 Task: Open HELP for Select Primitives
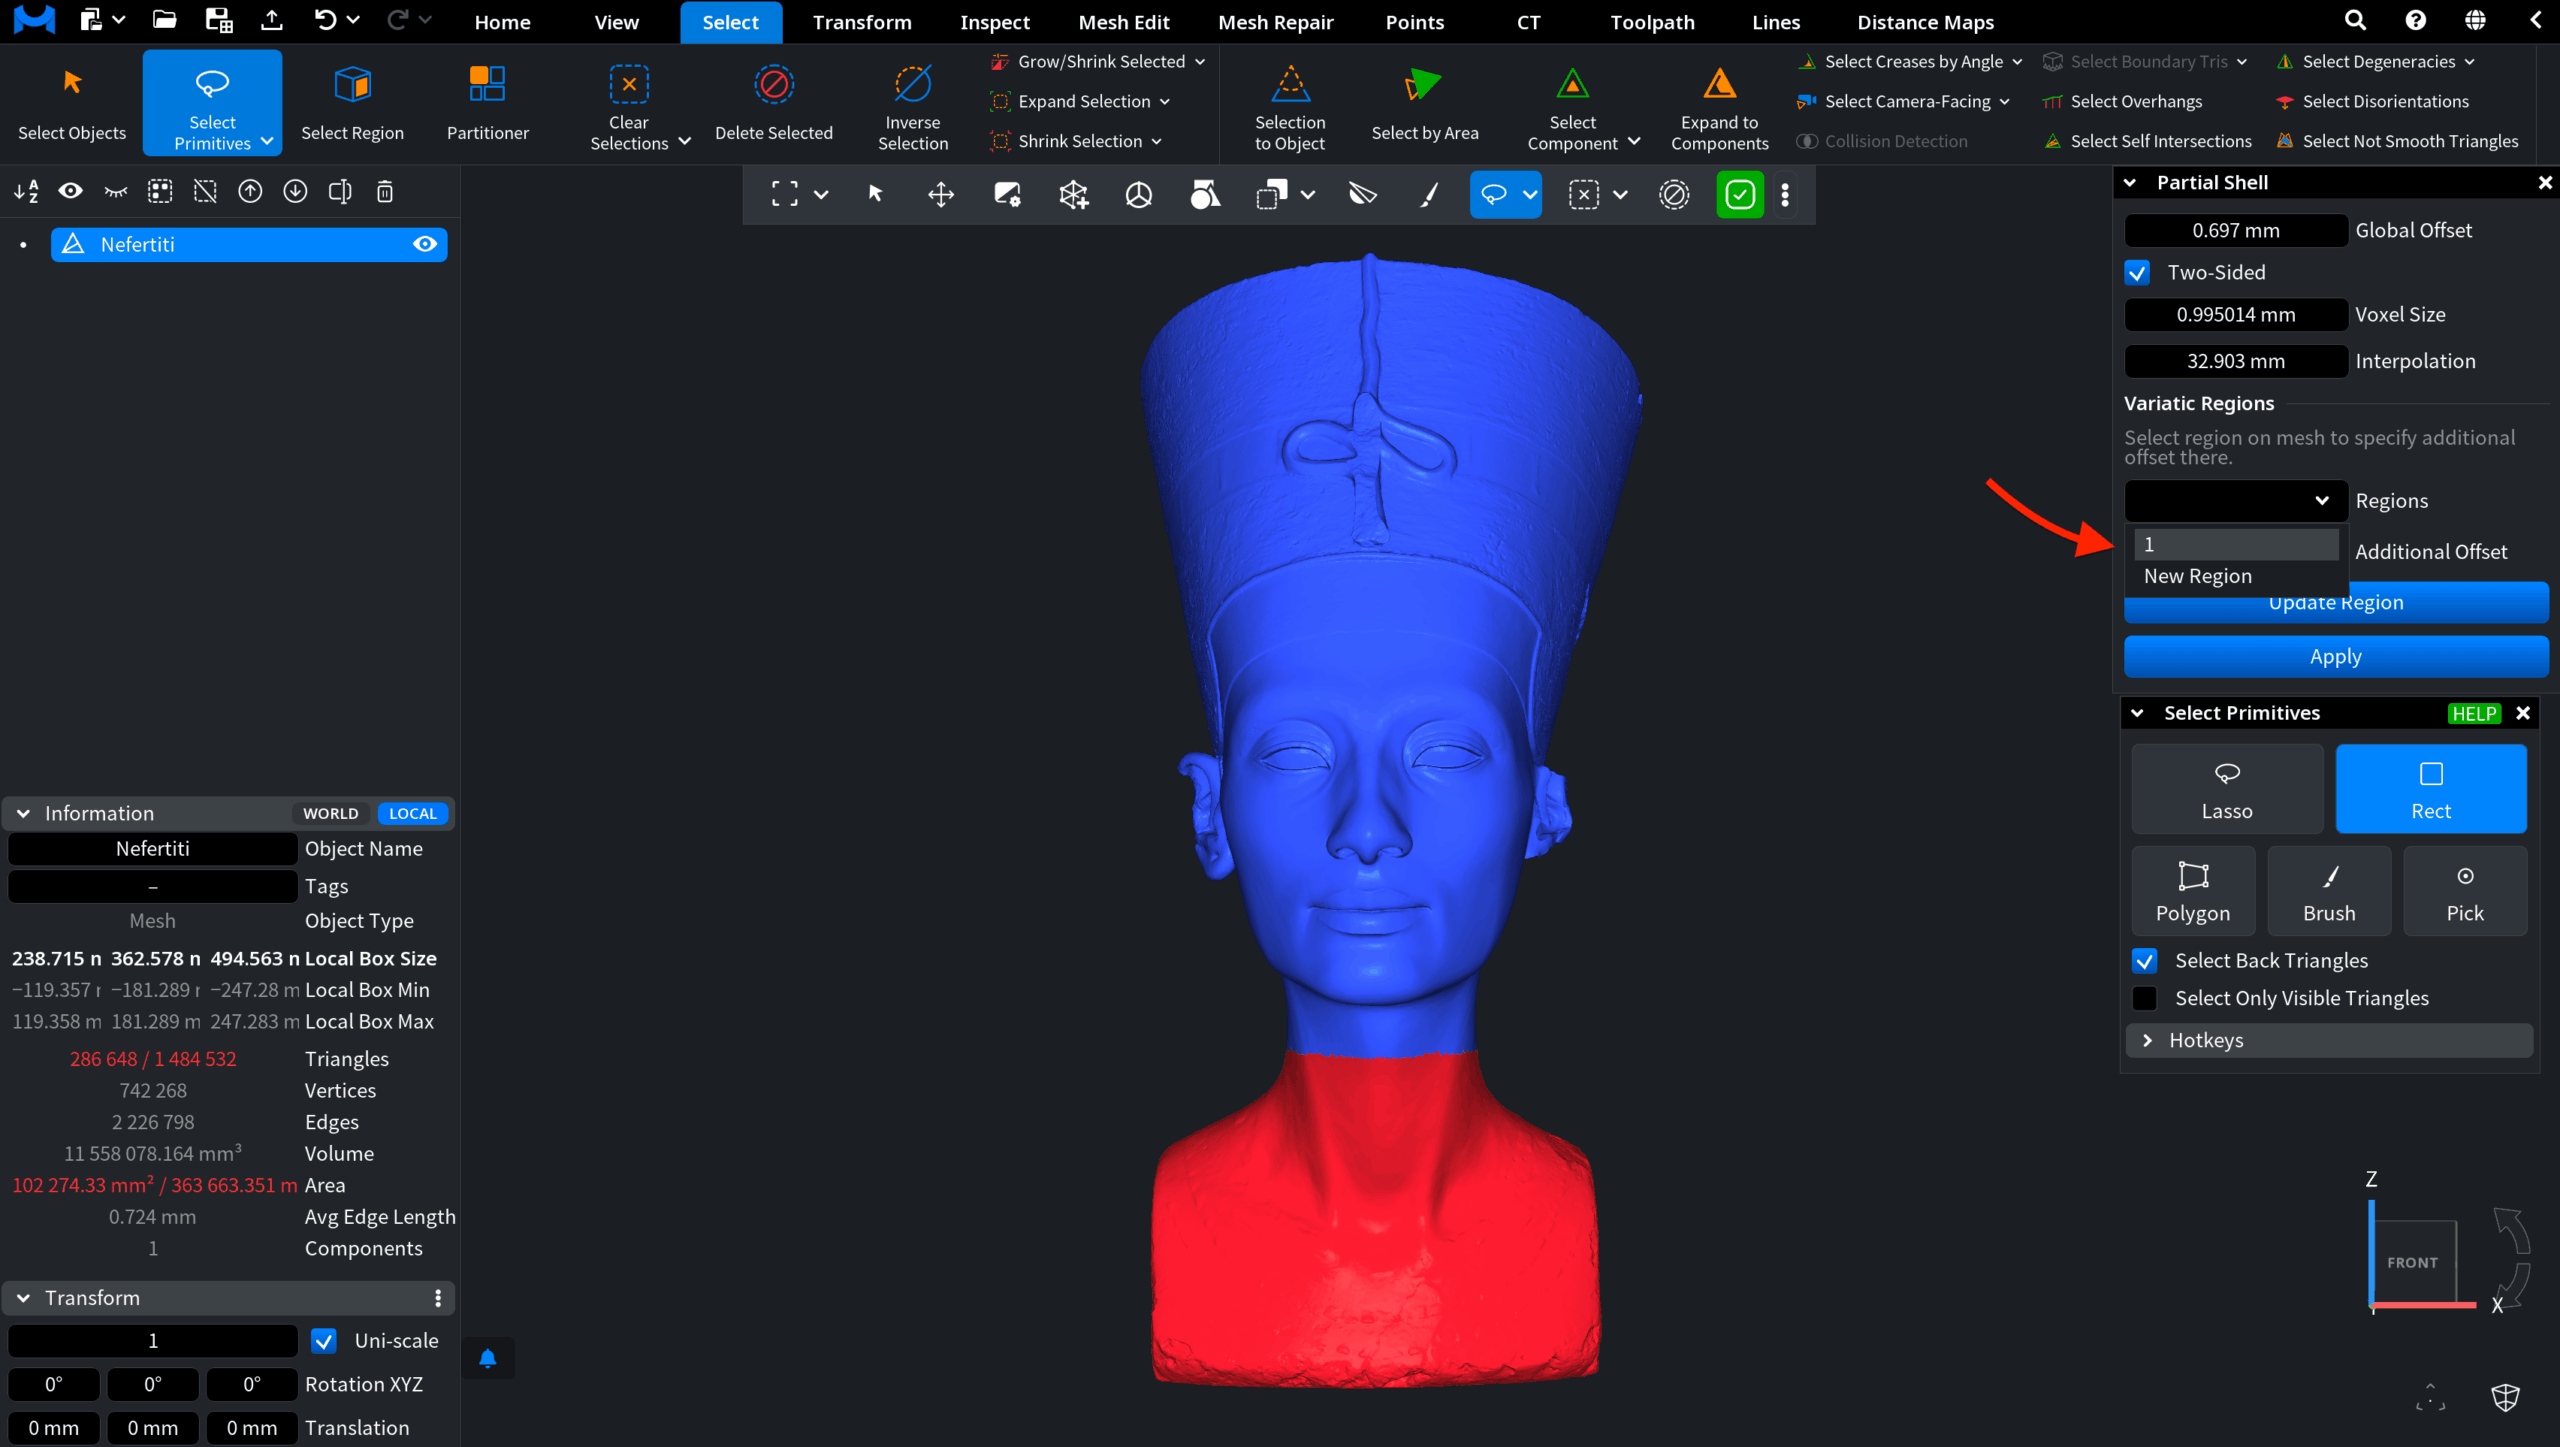(2474, 713)
